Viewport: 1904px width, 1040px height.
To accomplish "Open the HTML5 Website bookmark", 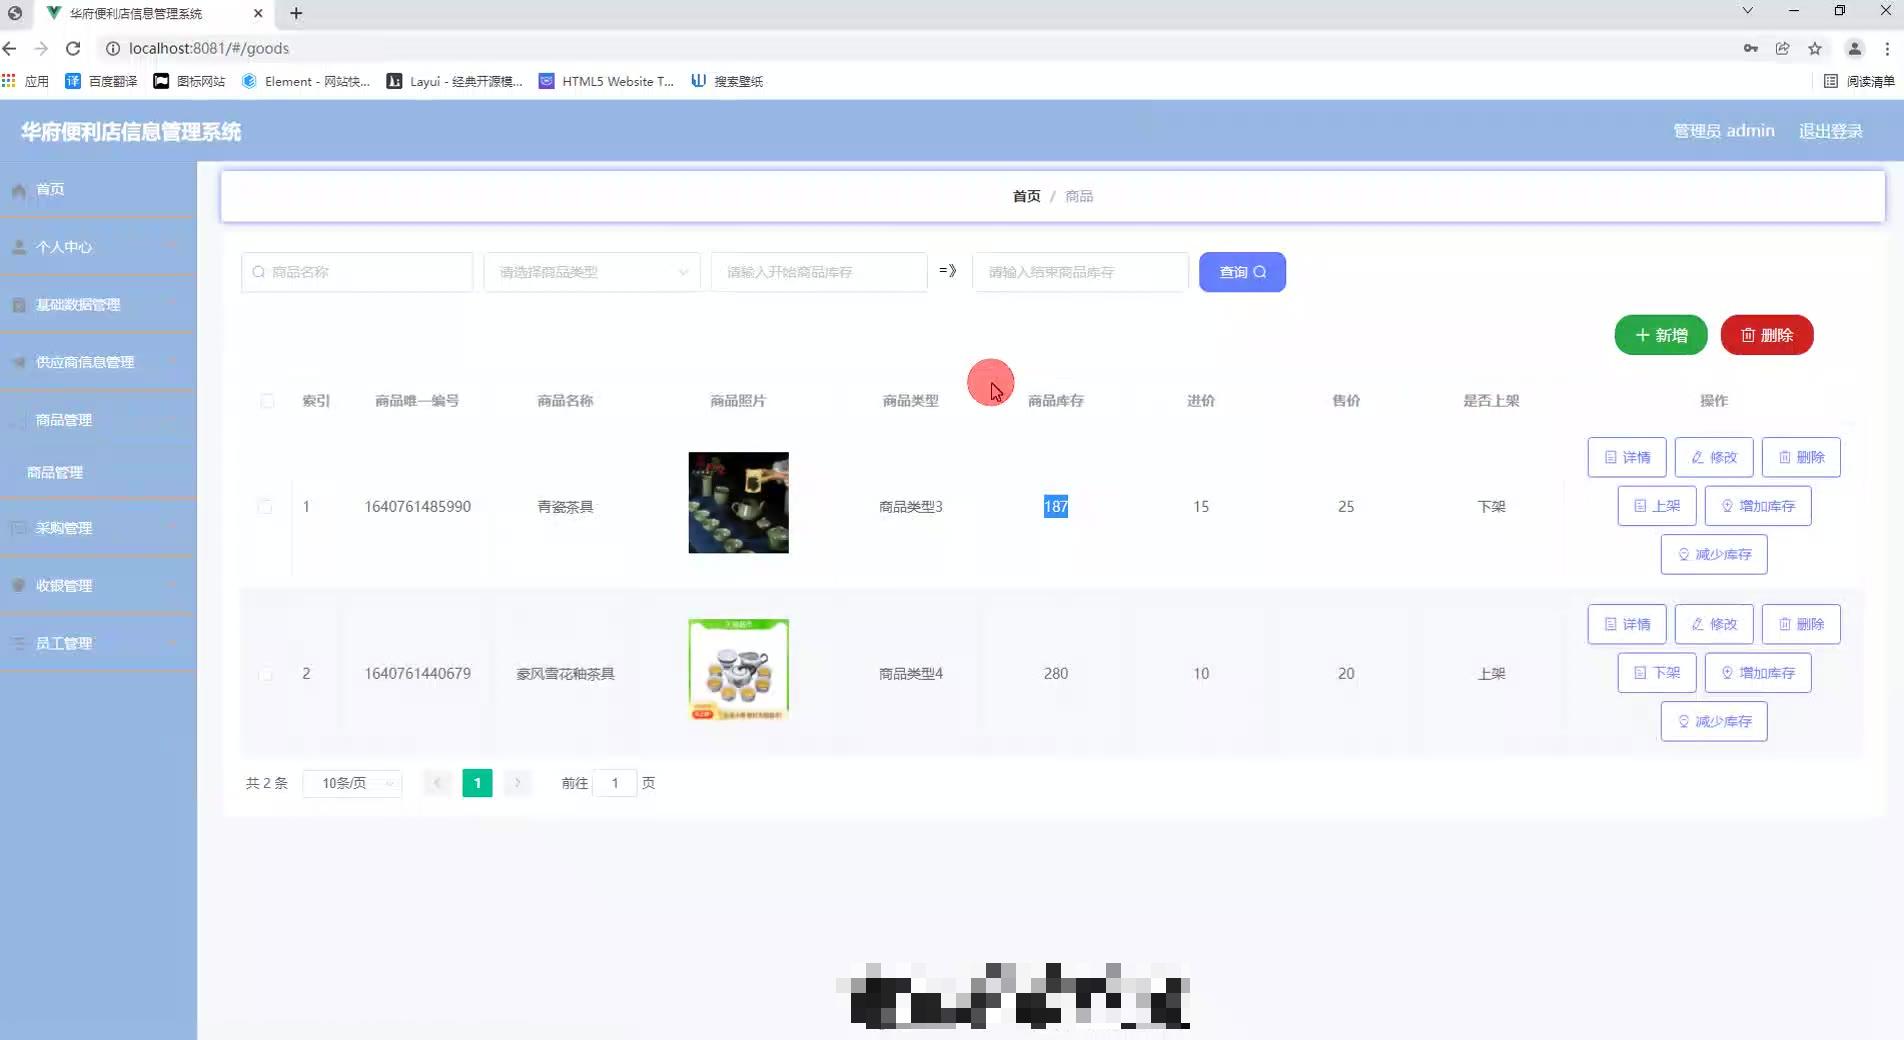I will pos(607,81).
